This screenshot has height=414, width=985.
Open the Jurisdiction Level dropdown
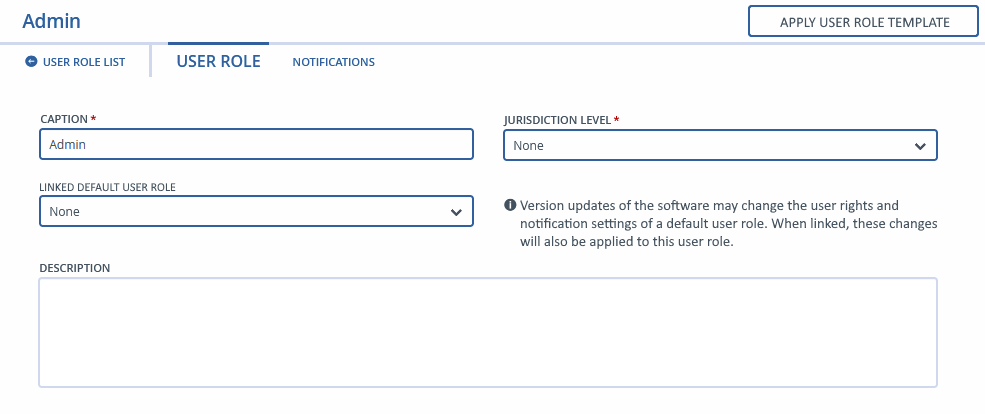click(x=720, y=145)
